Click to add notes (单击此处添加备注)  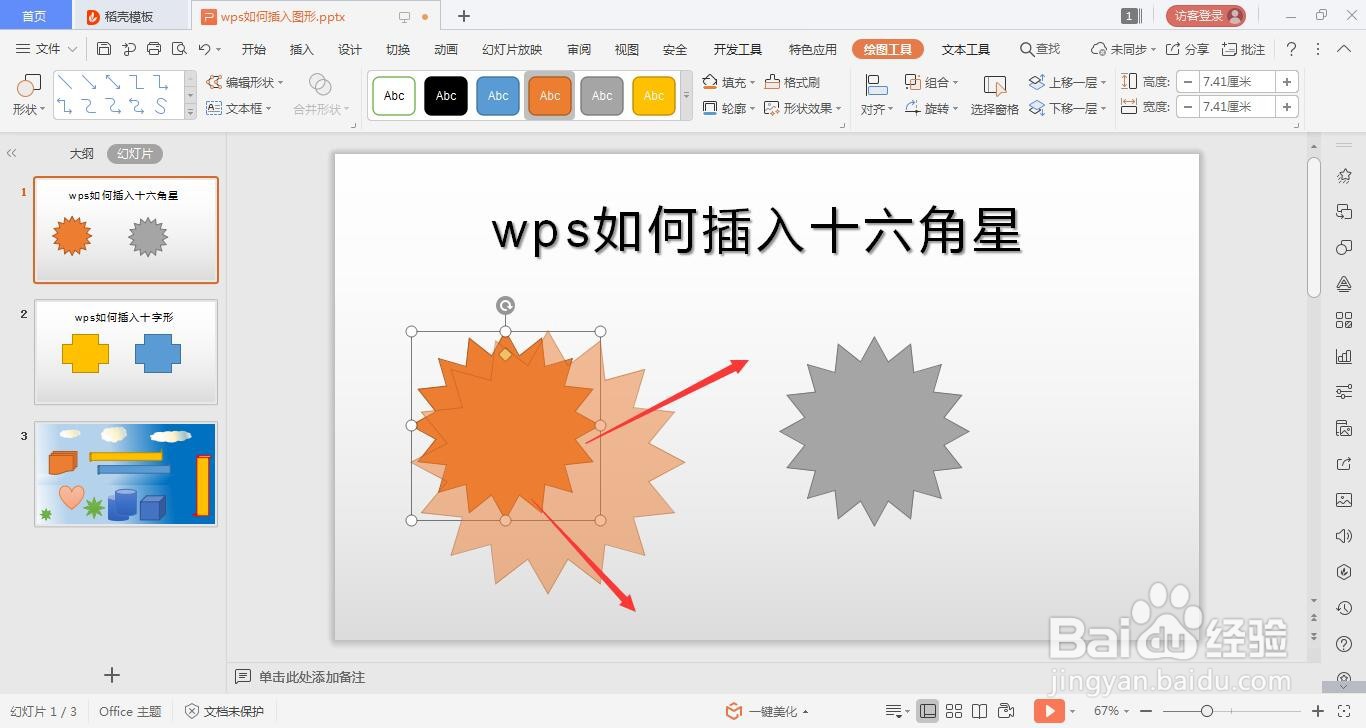pyautogui.click(x=312, y=677)
